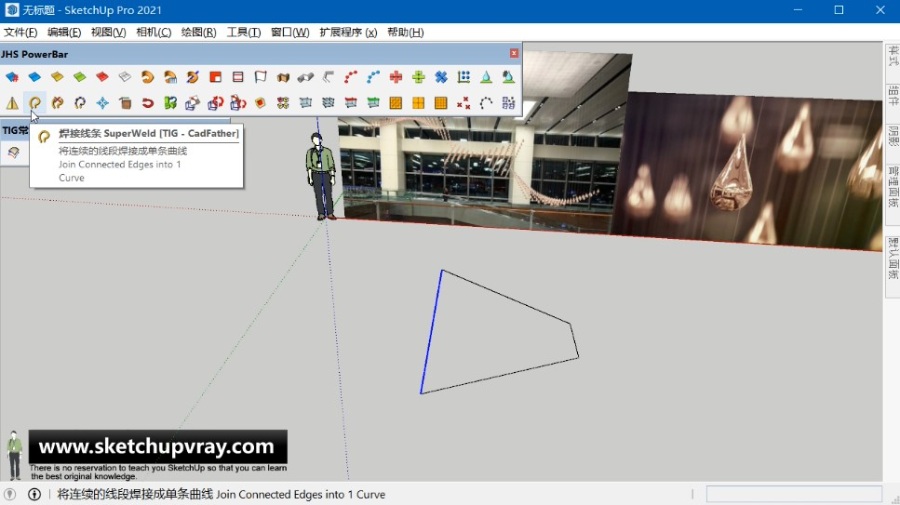Open the 绘图(R) menu
Screen dimensions: 900x505
pos(199,32)
